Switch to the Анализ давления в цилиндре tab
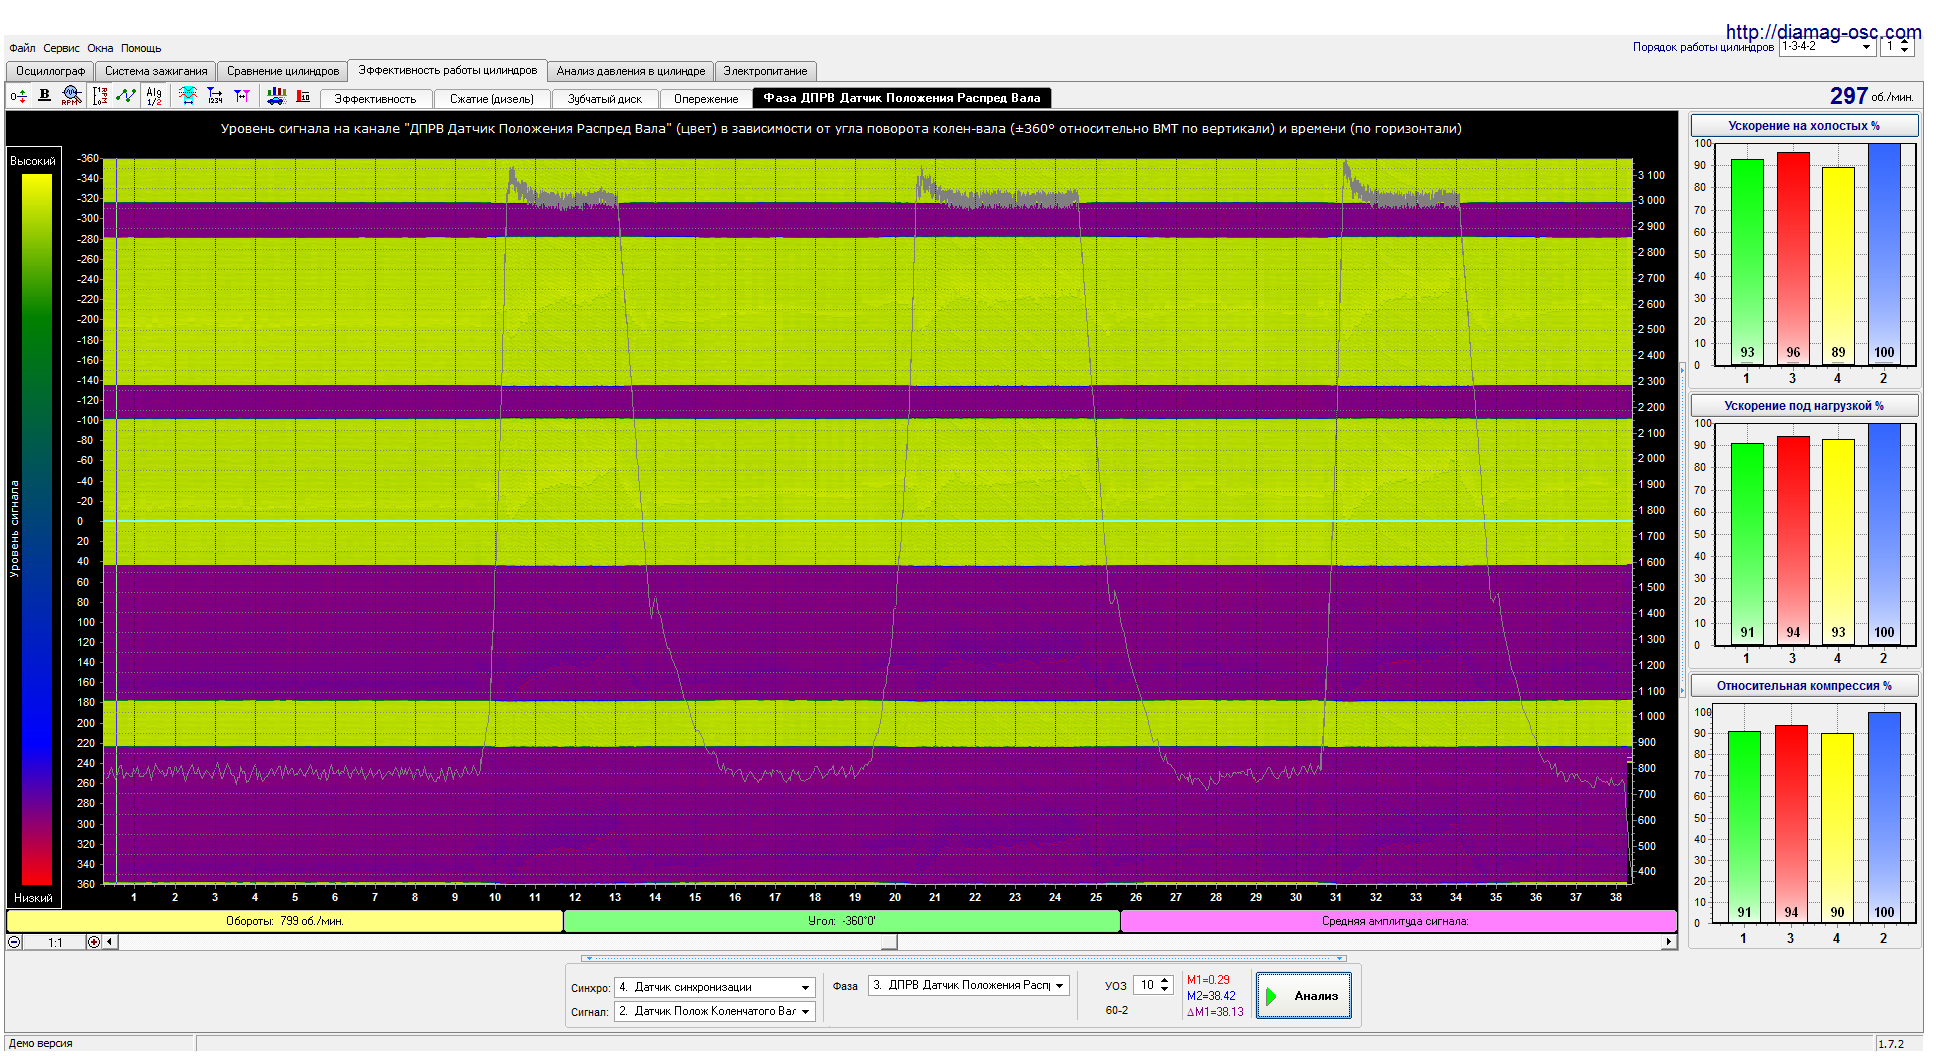The image size is (1936, 1056). coord(630,71)
